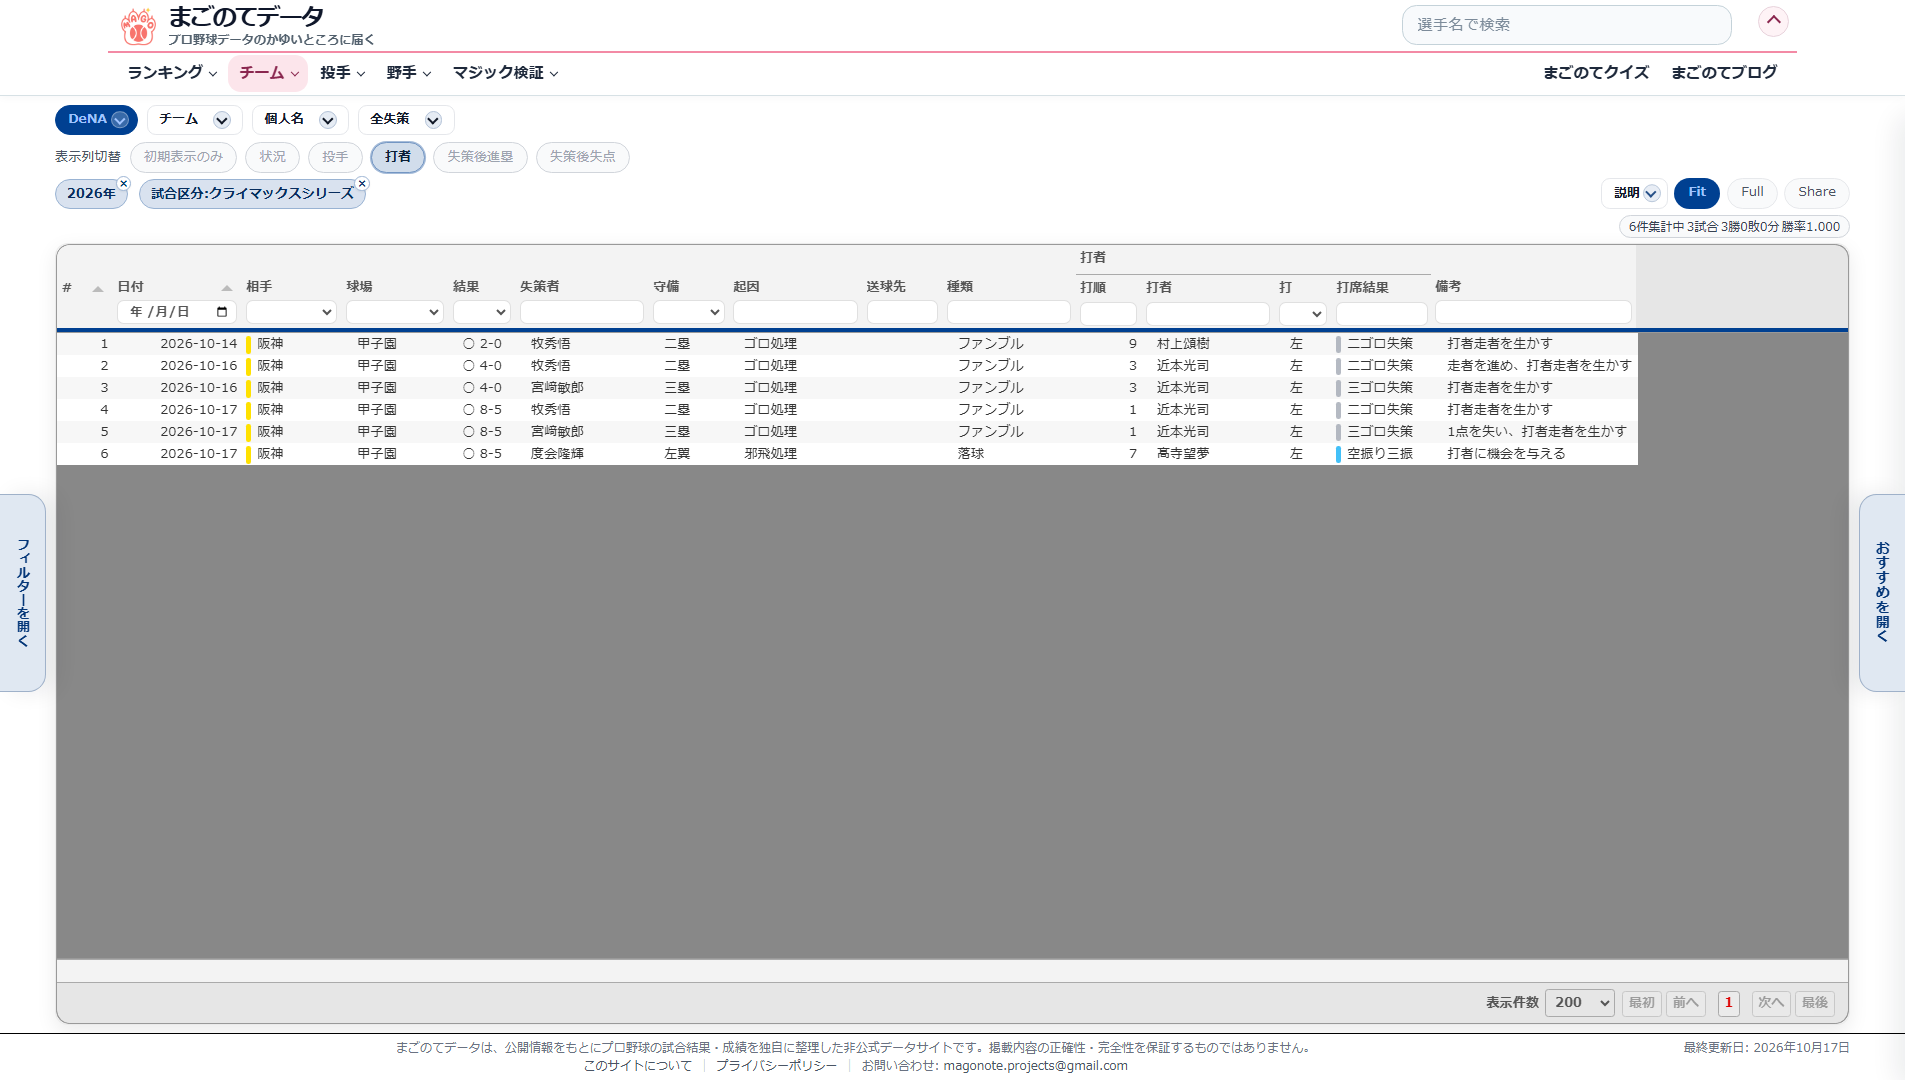Open the フィルターを開く side panel
The width and height of the screenshot is (1920, 1080).
click(22, 592)
